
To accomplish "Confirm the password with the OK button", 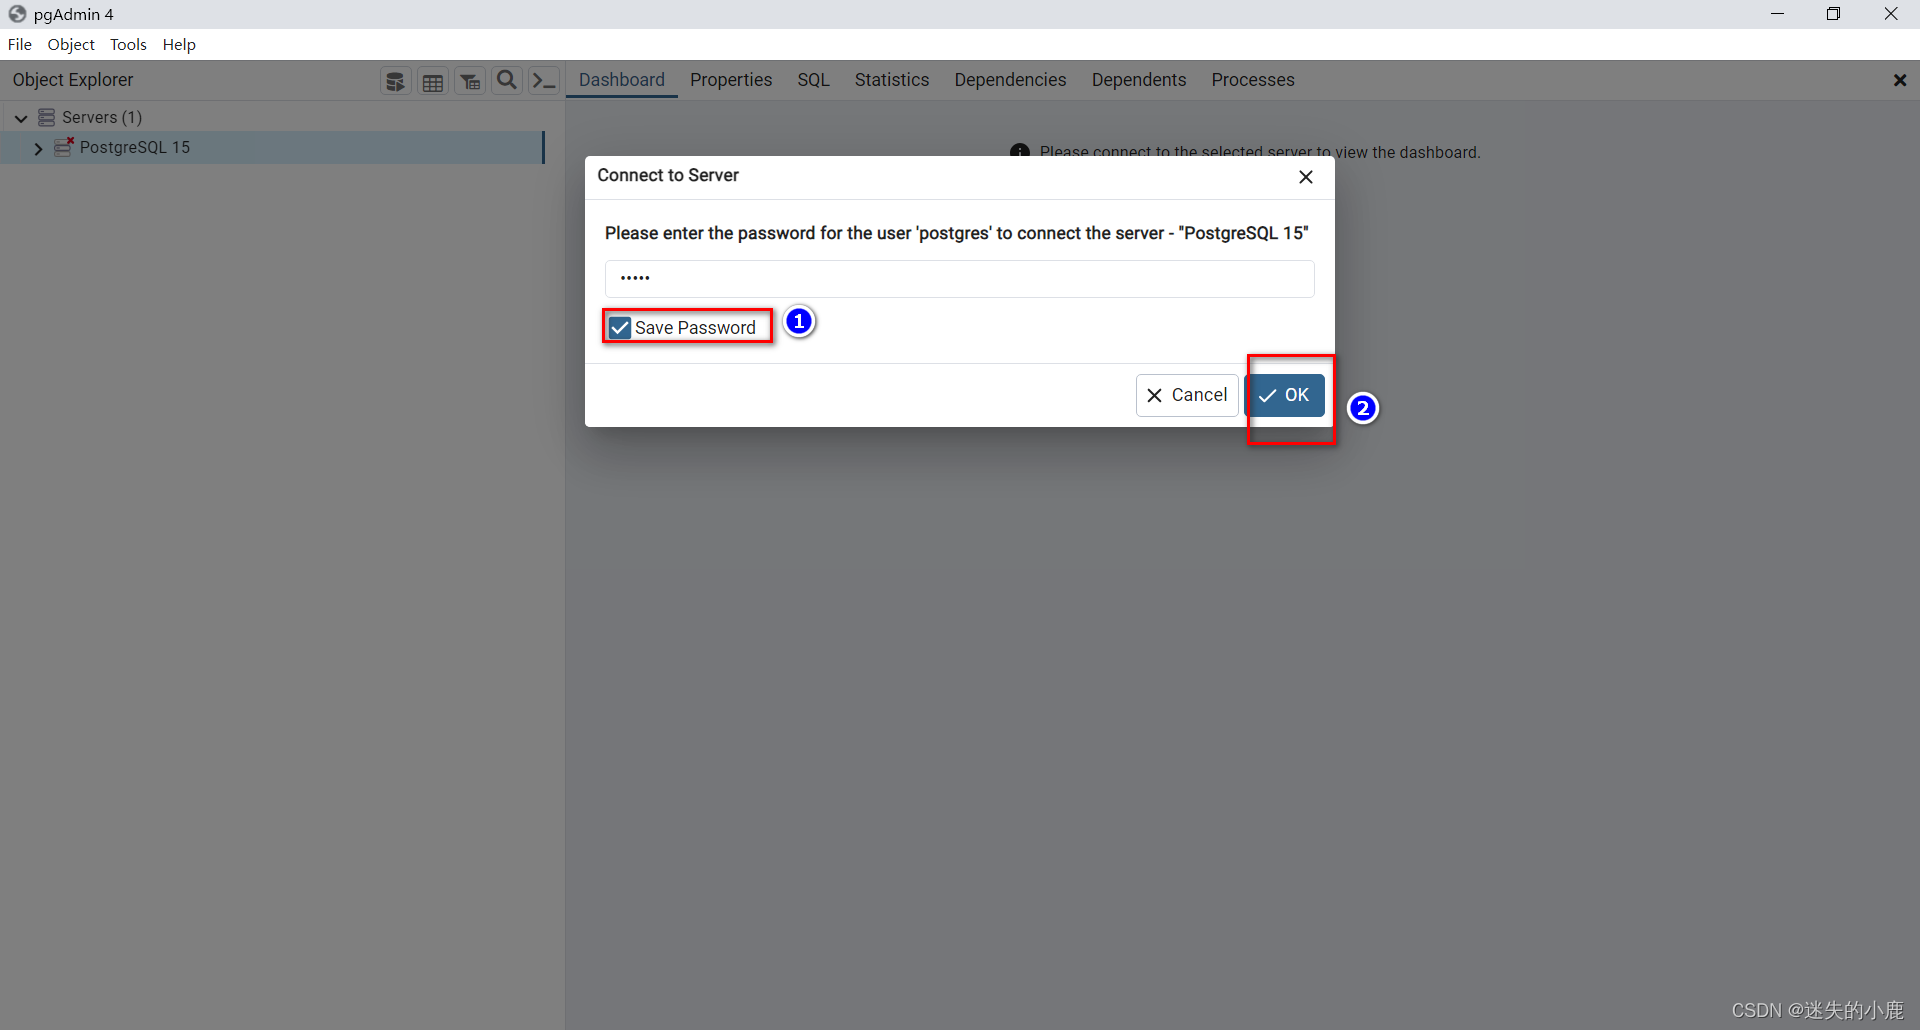I will click(x=1285, y=395).
